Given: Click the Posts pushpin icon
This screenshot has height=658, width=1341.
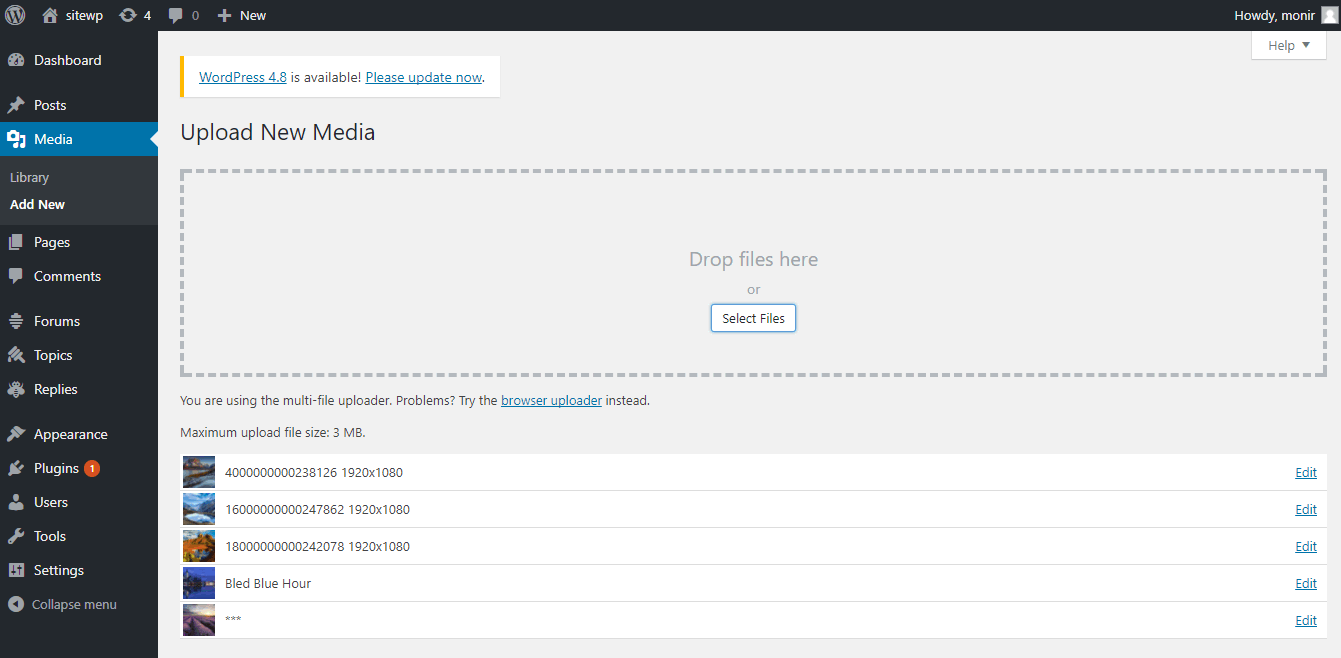Looking at the screenshot, I should [16, 105].
